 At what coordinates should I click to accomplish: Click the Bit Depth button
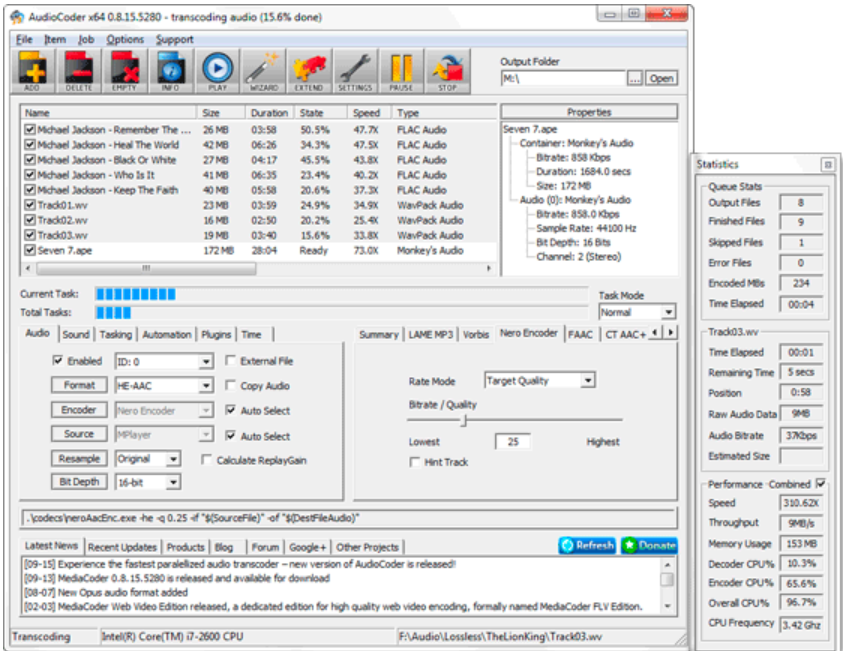(x=79, y=481)
